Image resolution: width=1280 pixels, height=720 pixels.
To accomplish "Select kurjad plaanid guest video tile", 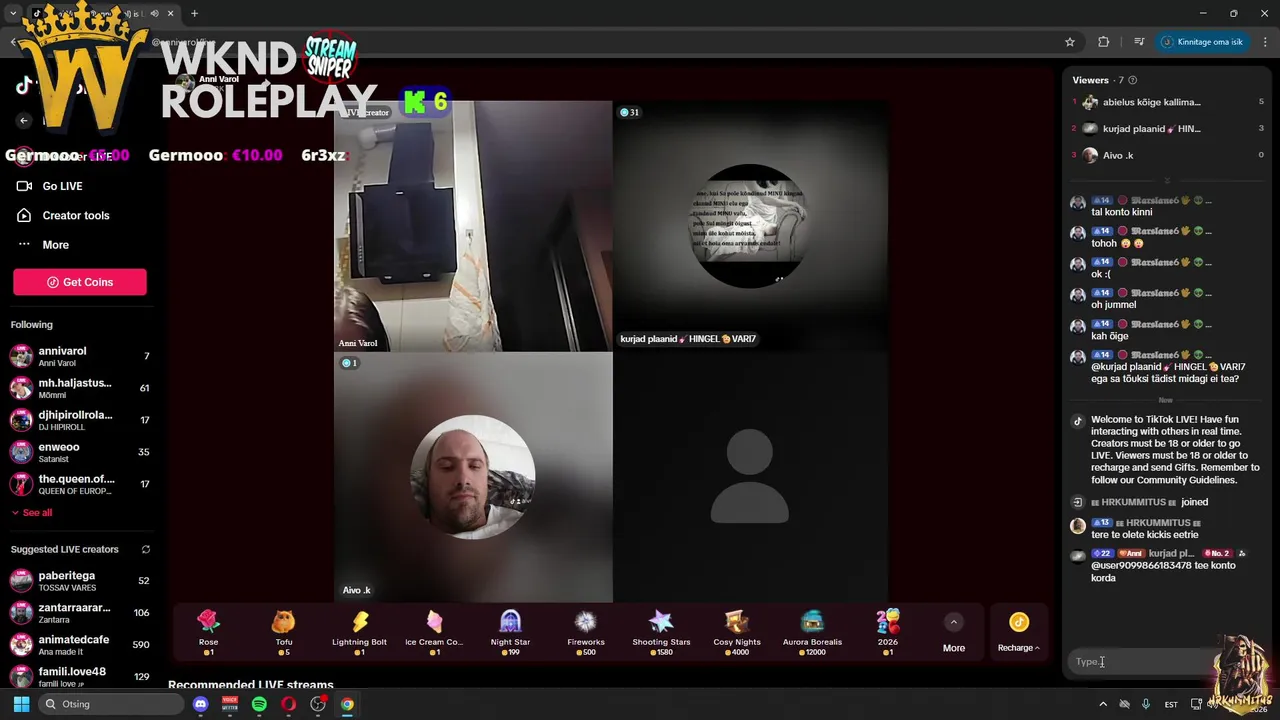I will tap(750, 226).
